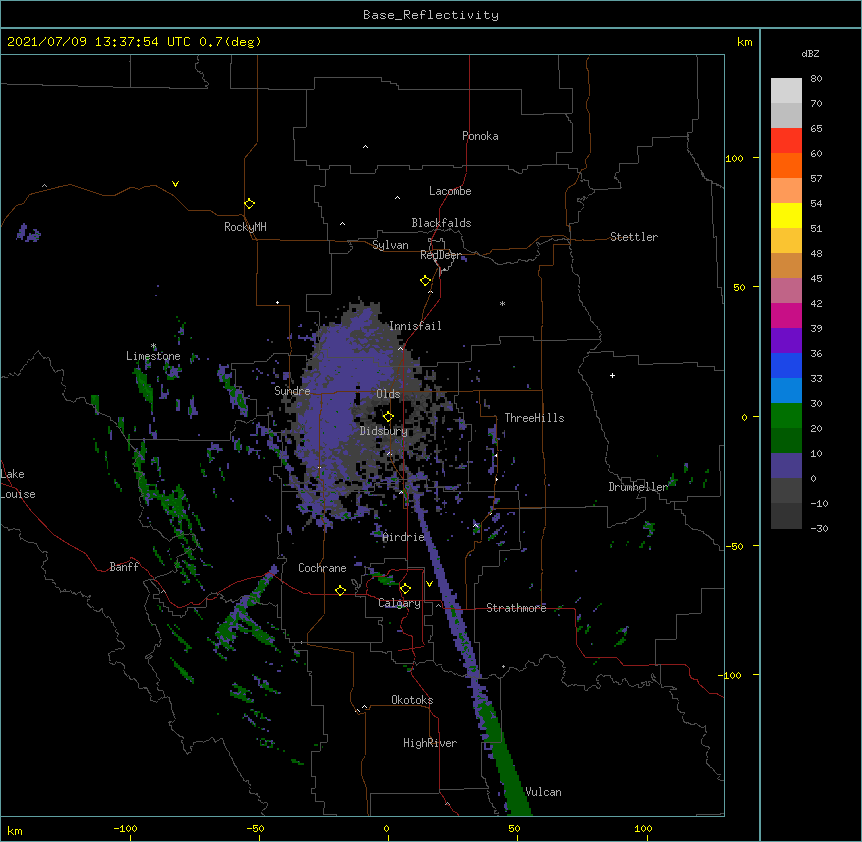This screenshot has height=842, width=862.
Task: Click the Strathmore label
Action: [516, 608]
